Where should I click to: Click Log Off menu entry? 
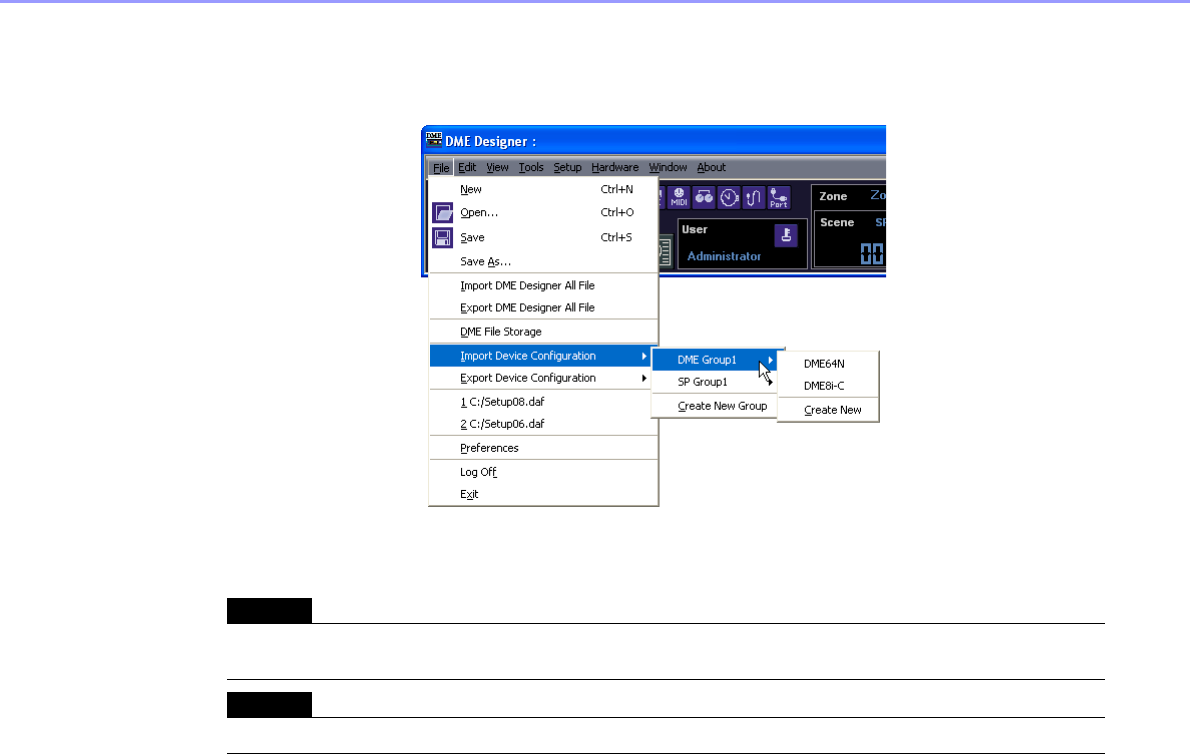pos(543,472)
